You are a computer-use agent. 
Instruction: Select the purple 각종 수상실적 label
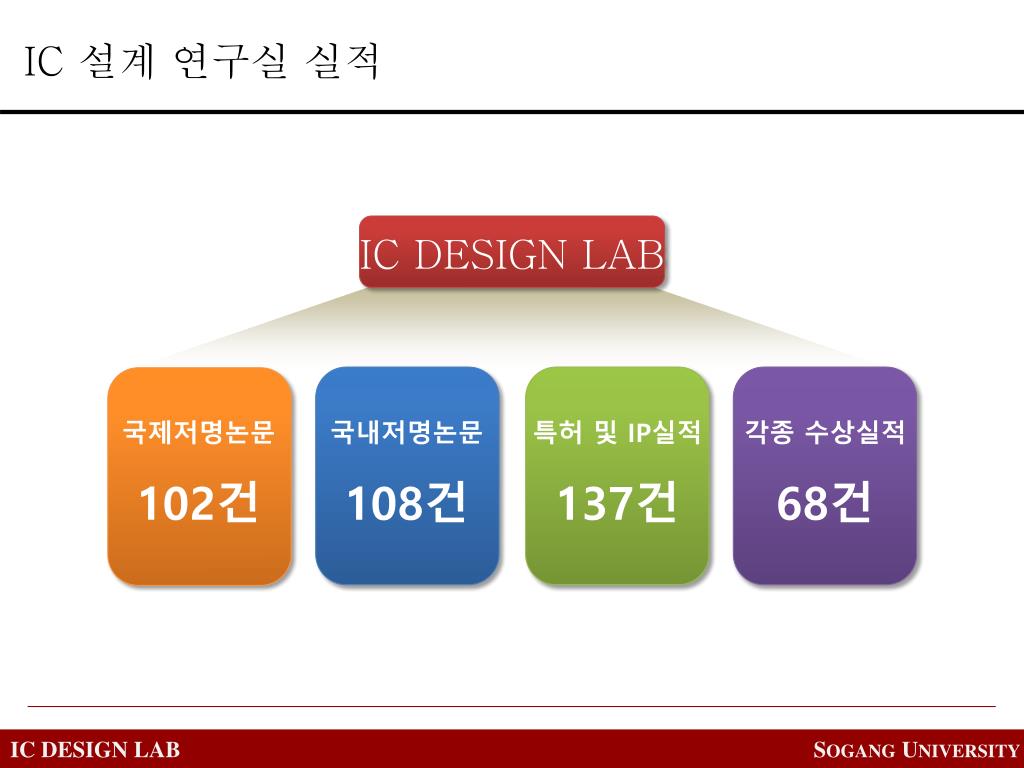tap(825, 432)
